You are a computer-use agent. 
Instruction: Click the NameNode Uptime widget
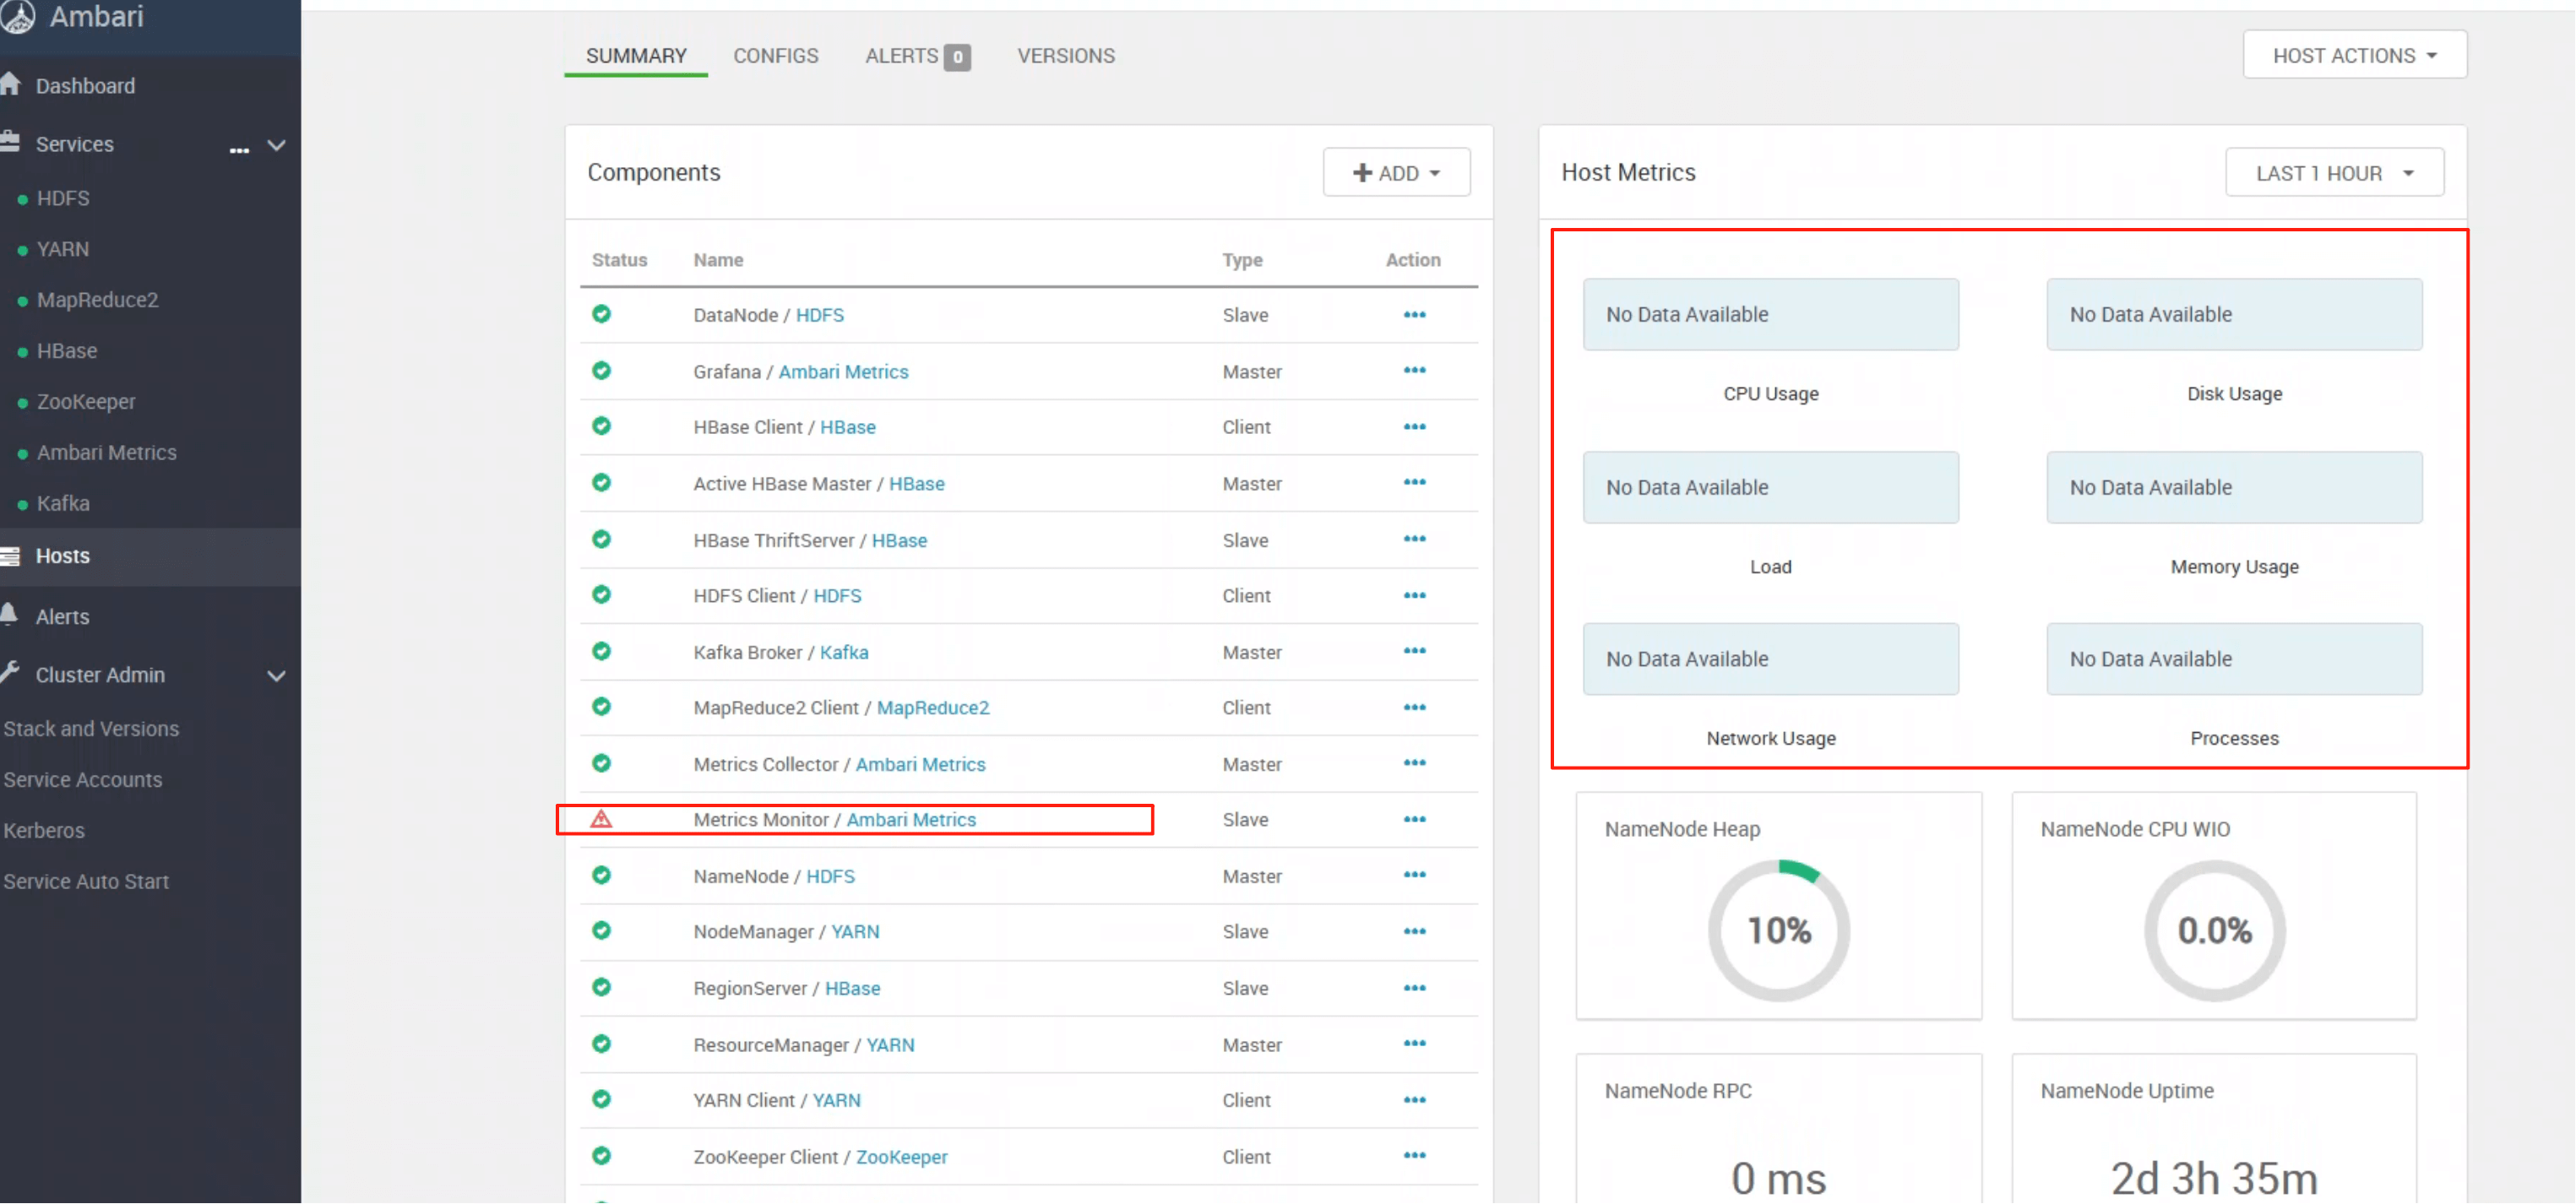click(2214, 1130)
